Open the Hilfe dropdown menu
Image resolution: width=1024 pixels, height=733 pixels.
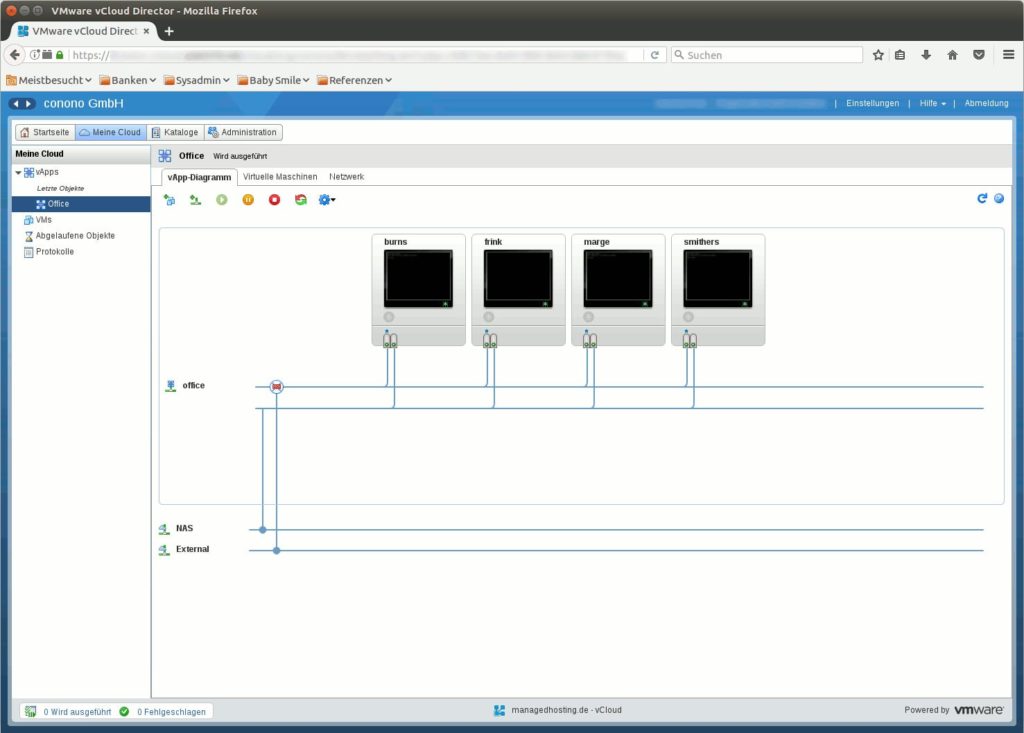(933, 103)
